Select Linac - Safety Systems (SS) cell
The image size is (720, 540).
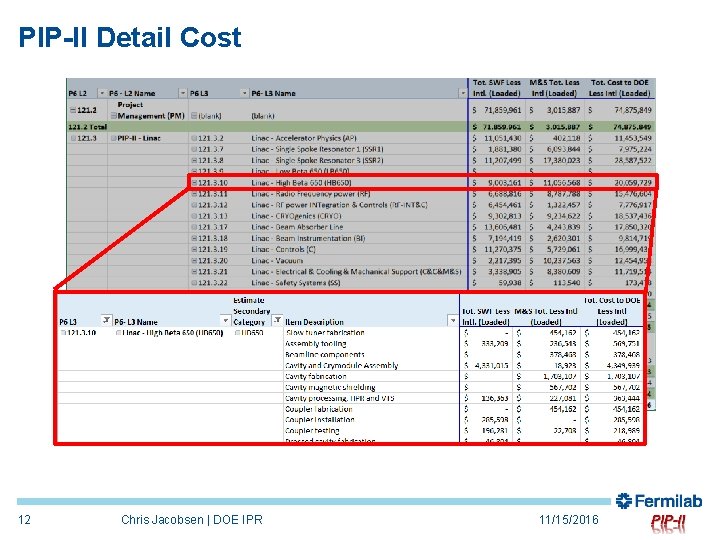pos(296,283)
